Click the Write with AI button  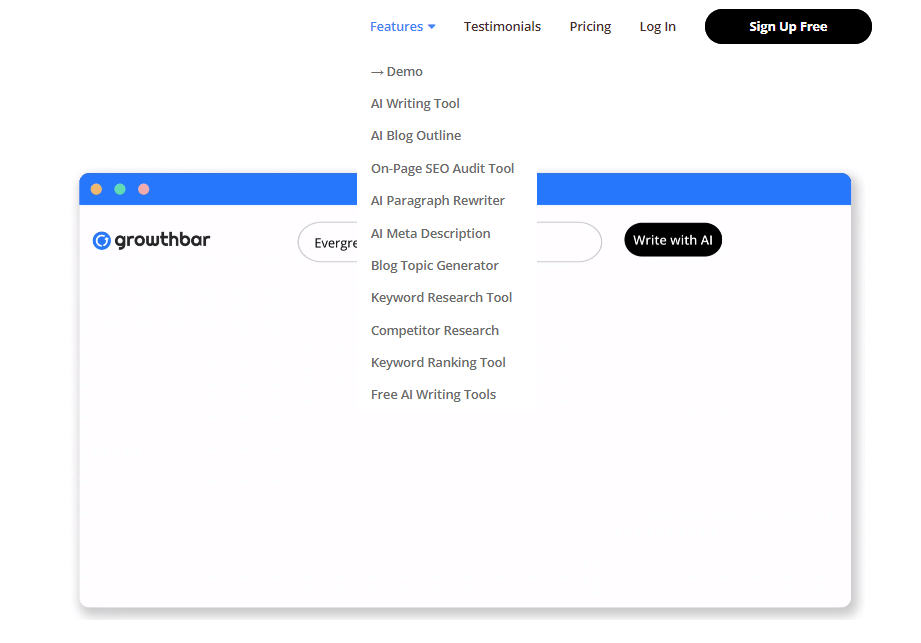pyautogui.click(x=673, y=240)
